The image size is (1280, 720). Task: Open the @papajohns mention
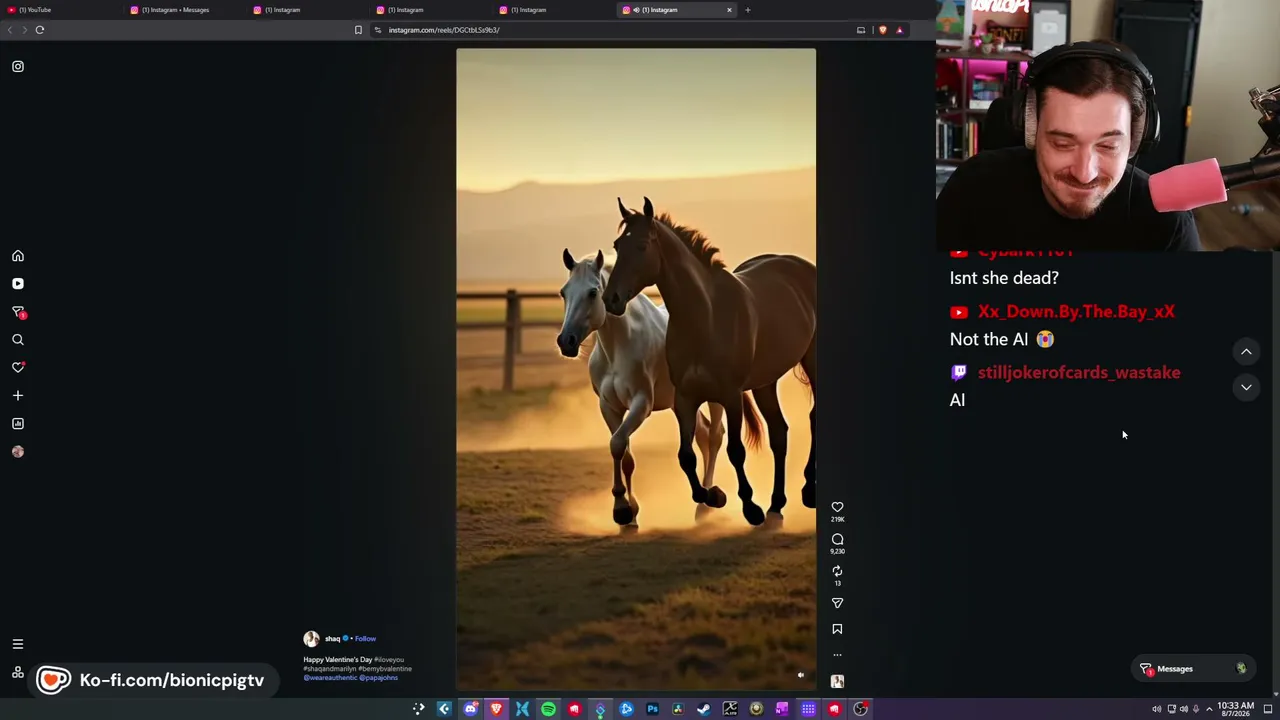coord(379,678)
